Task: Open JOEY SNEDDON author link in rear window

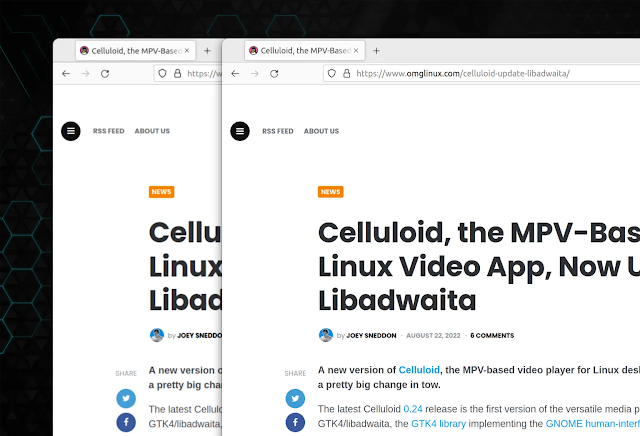Action: 200,336
